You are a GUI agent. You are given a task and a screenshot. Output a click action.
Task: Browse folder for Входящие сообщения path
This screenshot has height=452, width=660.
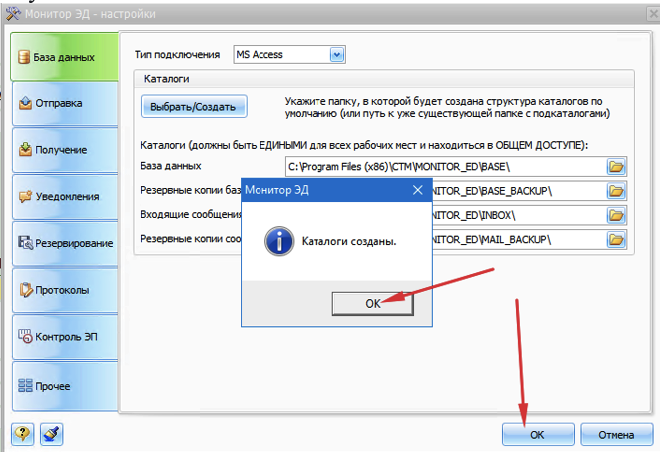(x=616, y=215)
